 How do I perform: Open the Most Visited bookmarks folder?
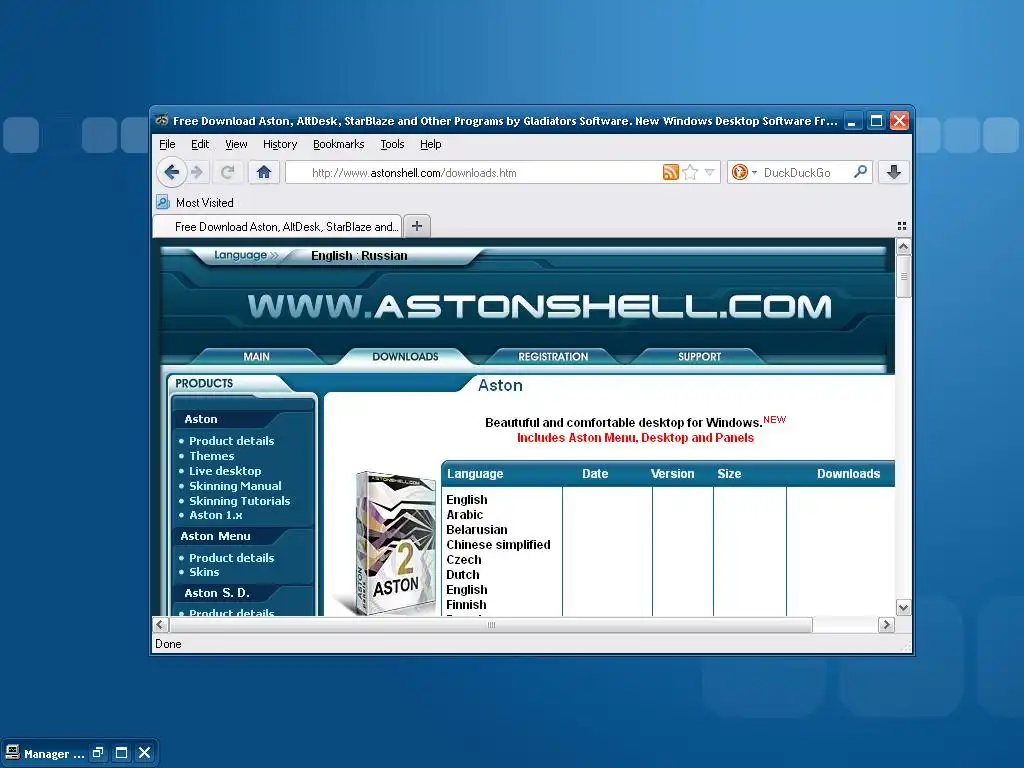(195, 202)
